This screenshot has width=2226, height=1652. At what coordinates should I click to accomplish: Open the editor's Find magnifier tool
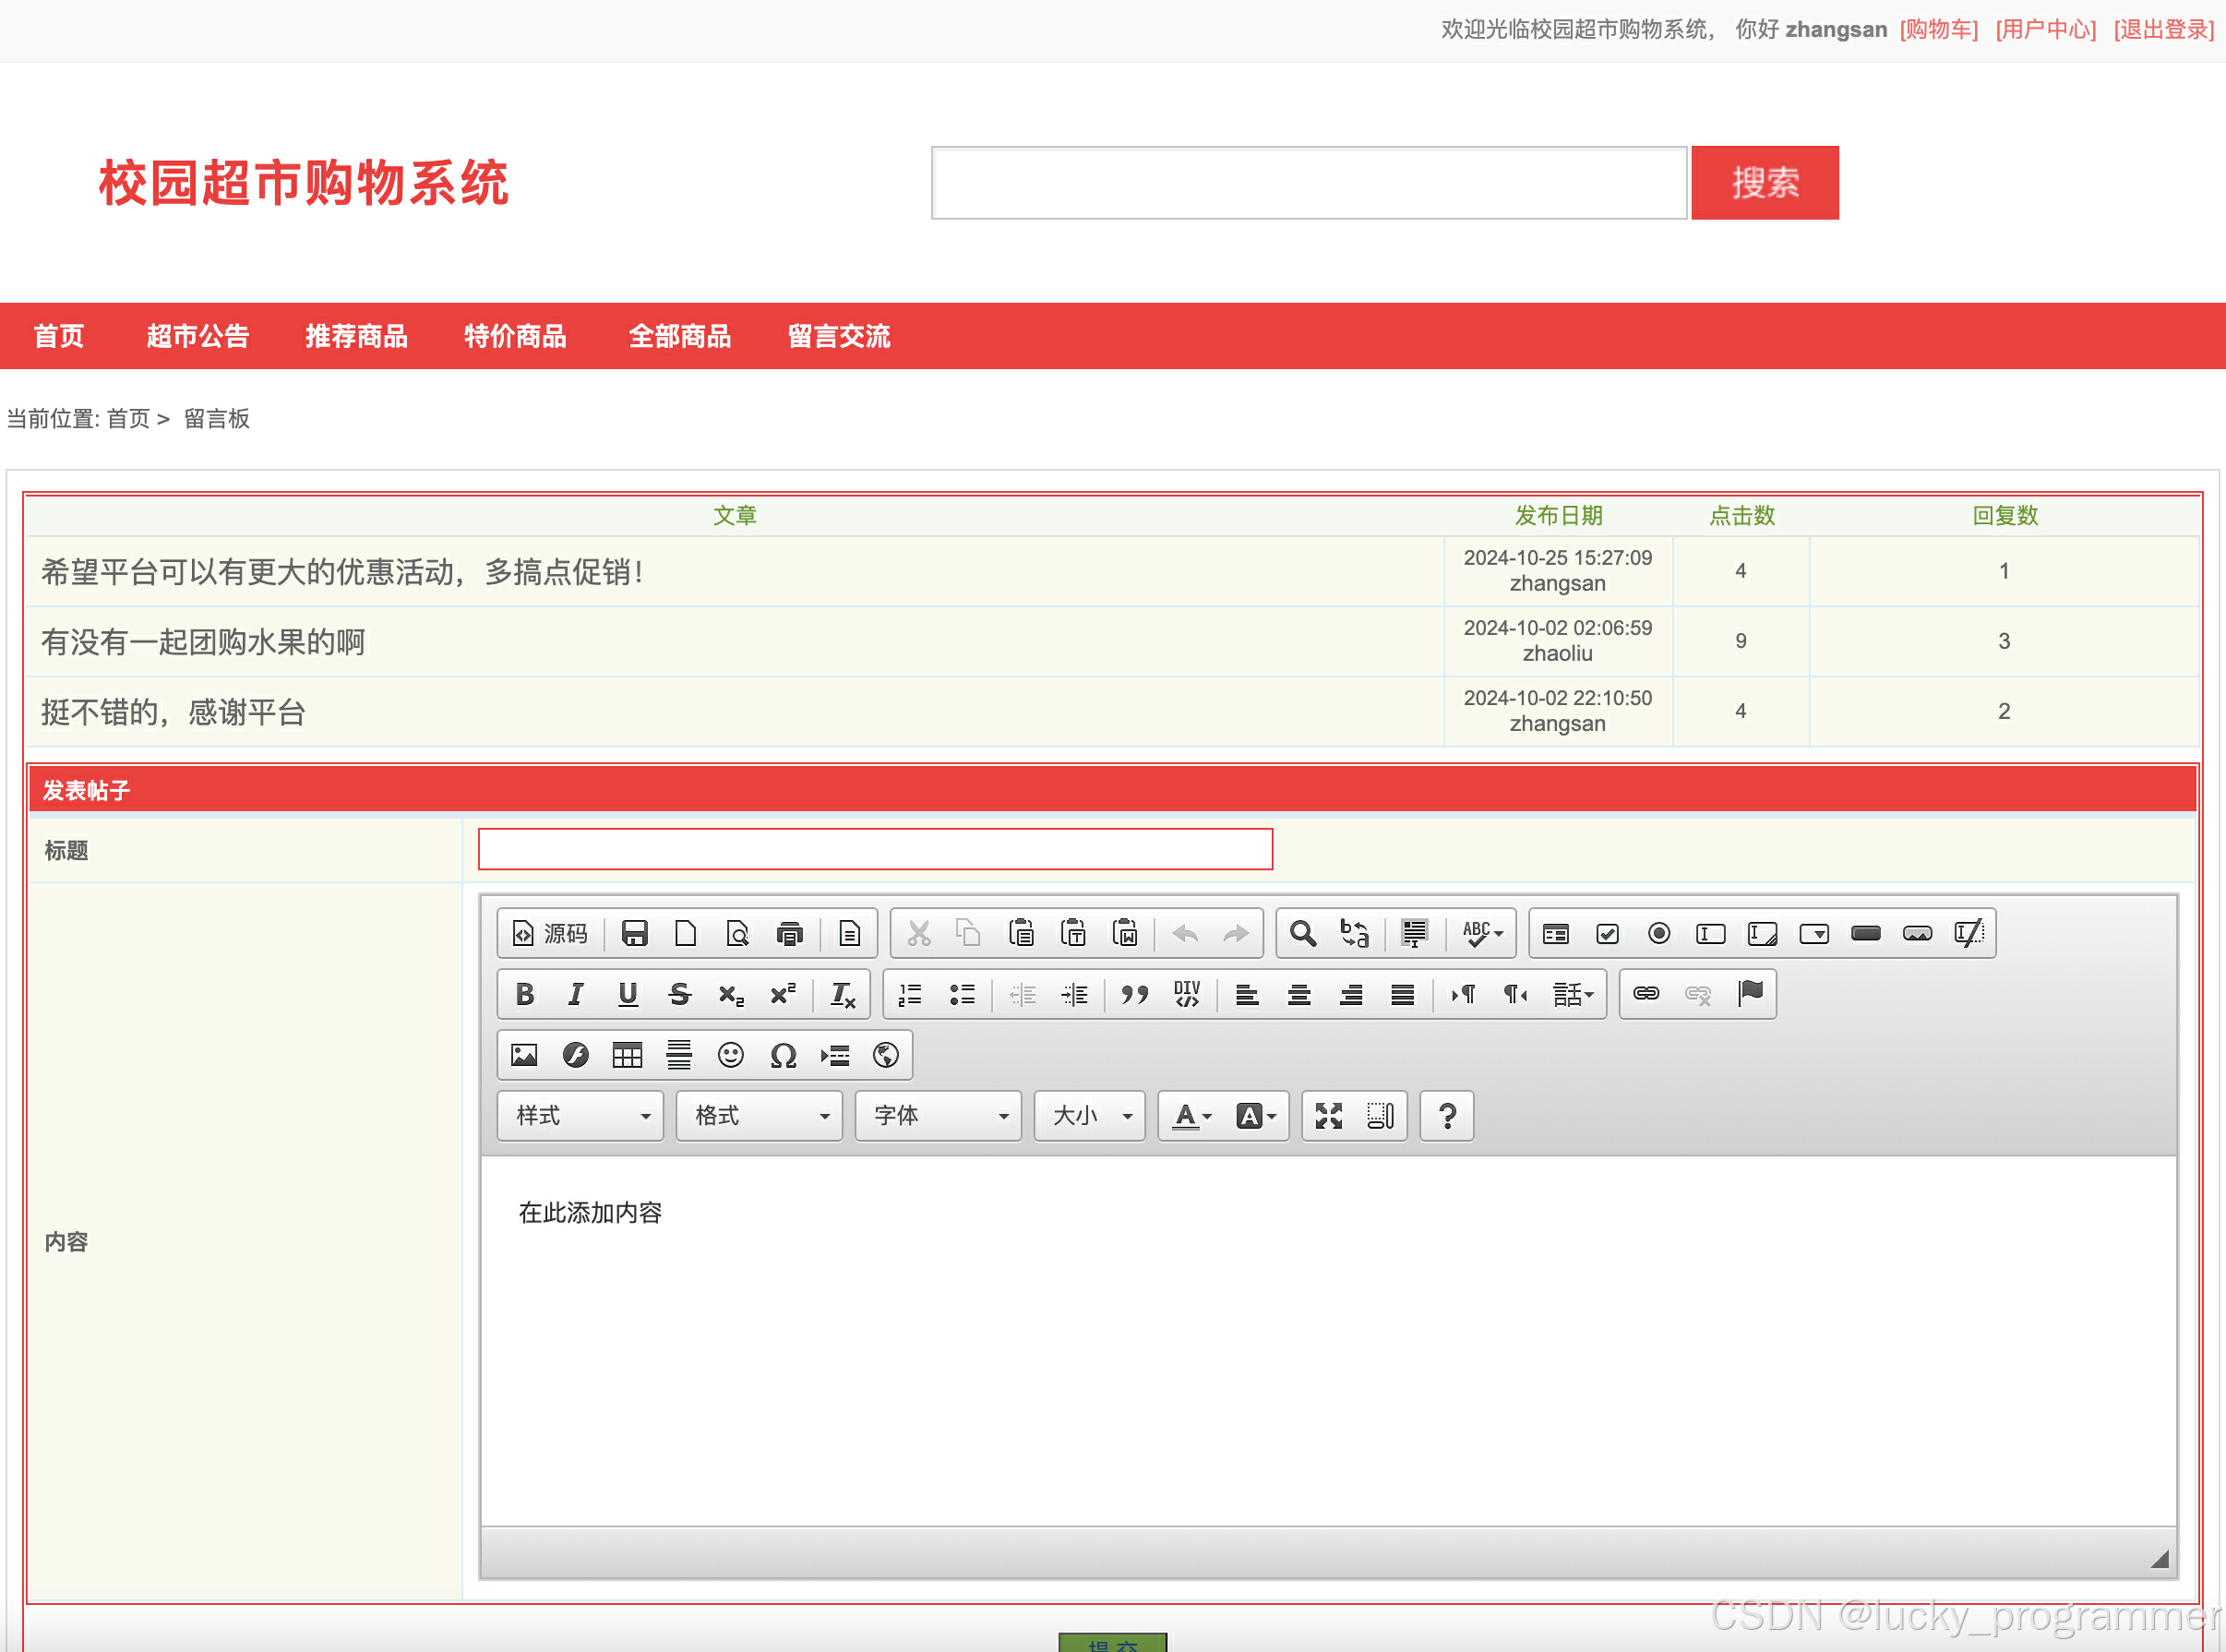1302,933
